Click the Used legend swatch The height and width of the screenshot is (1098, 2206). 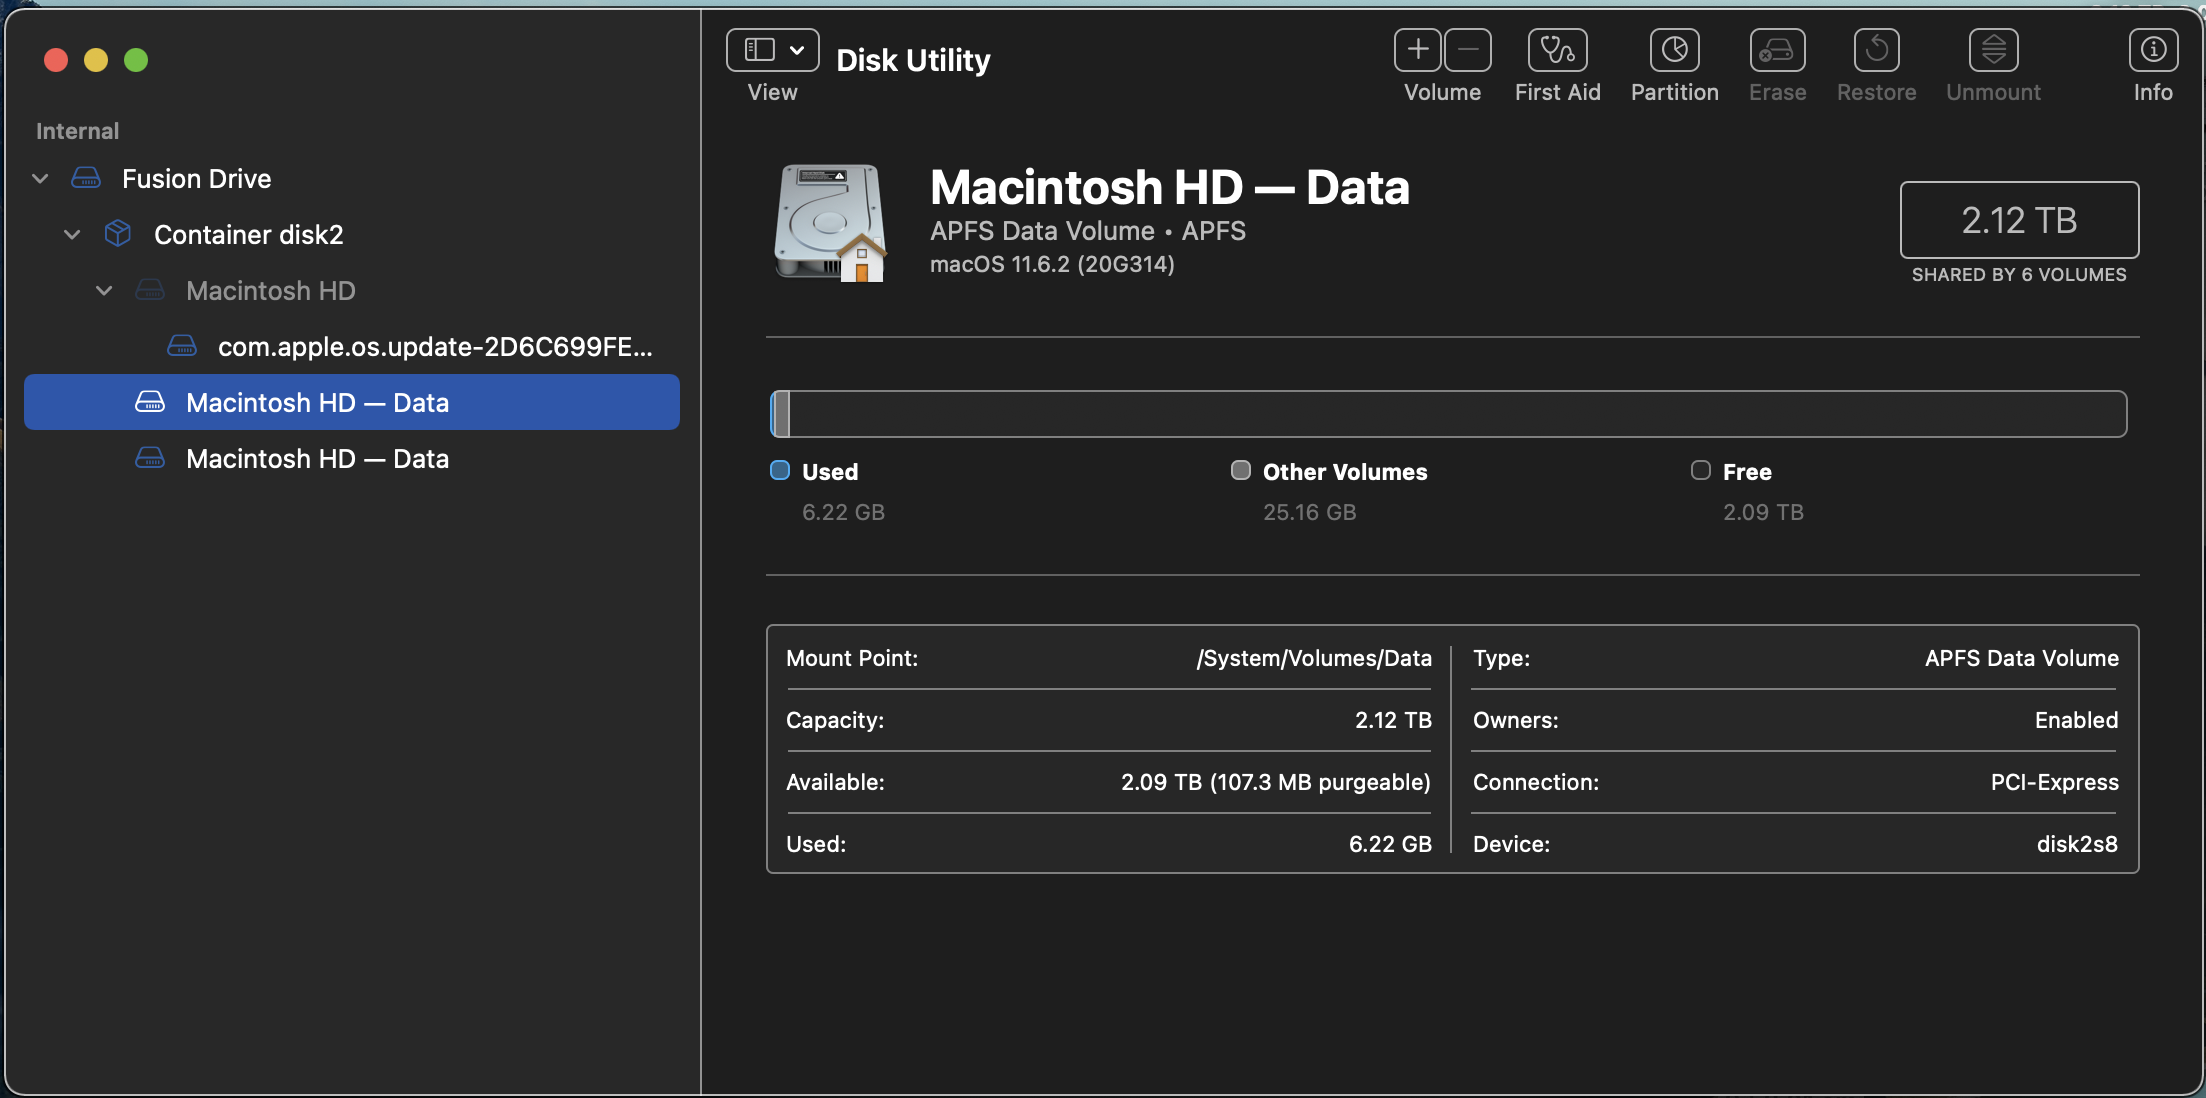[x=780, y=471]
